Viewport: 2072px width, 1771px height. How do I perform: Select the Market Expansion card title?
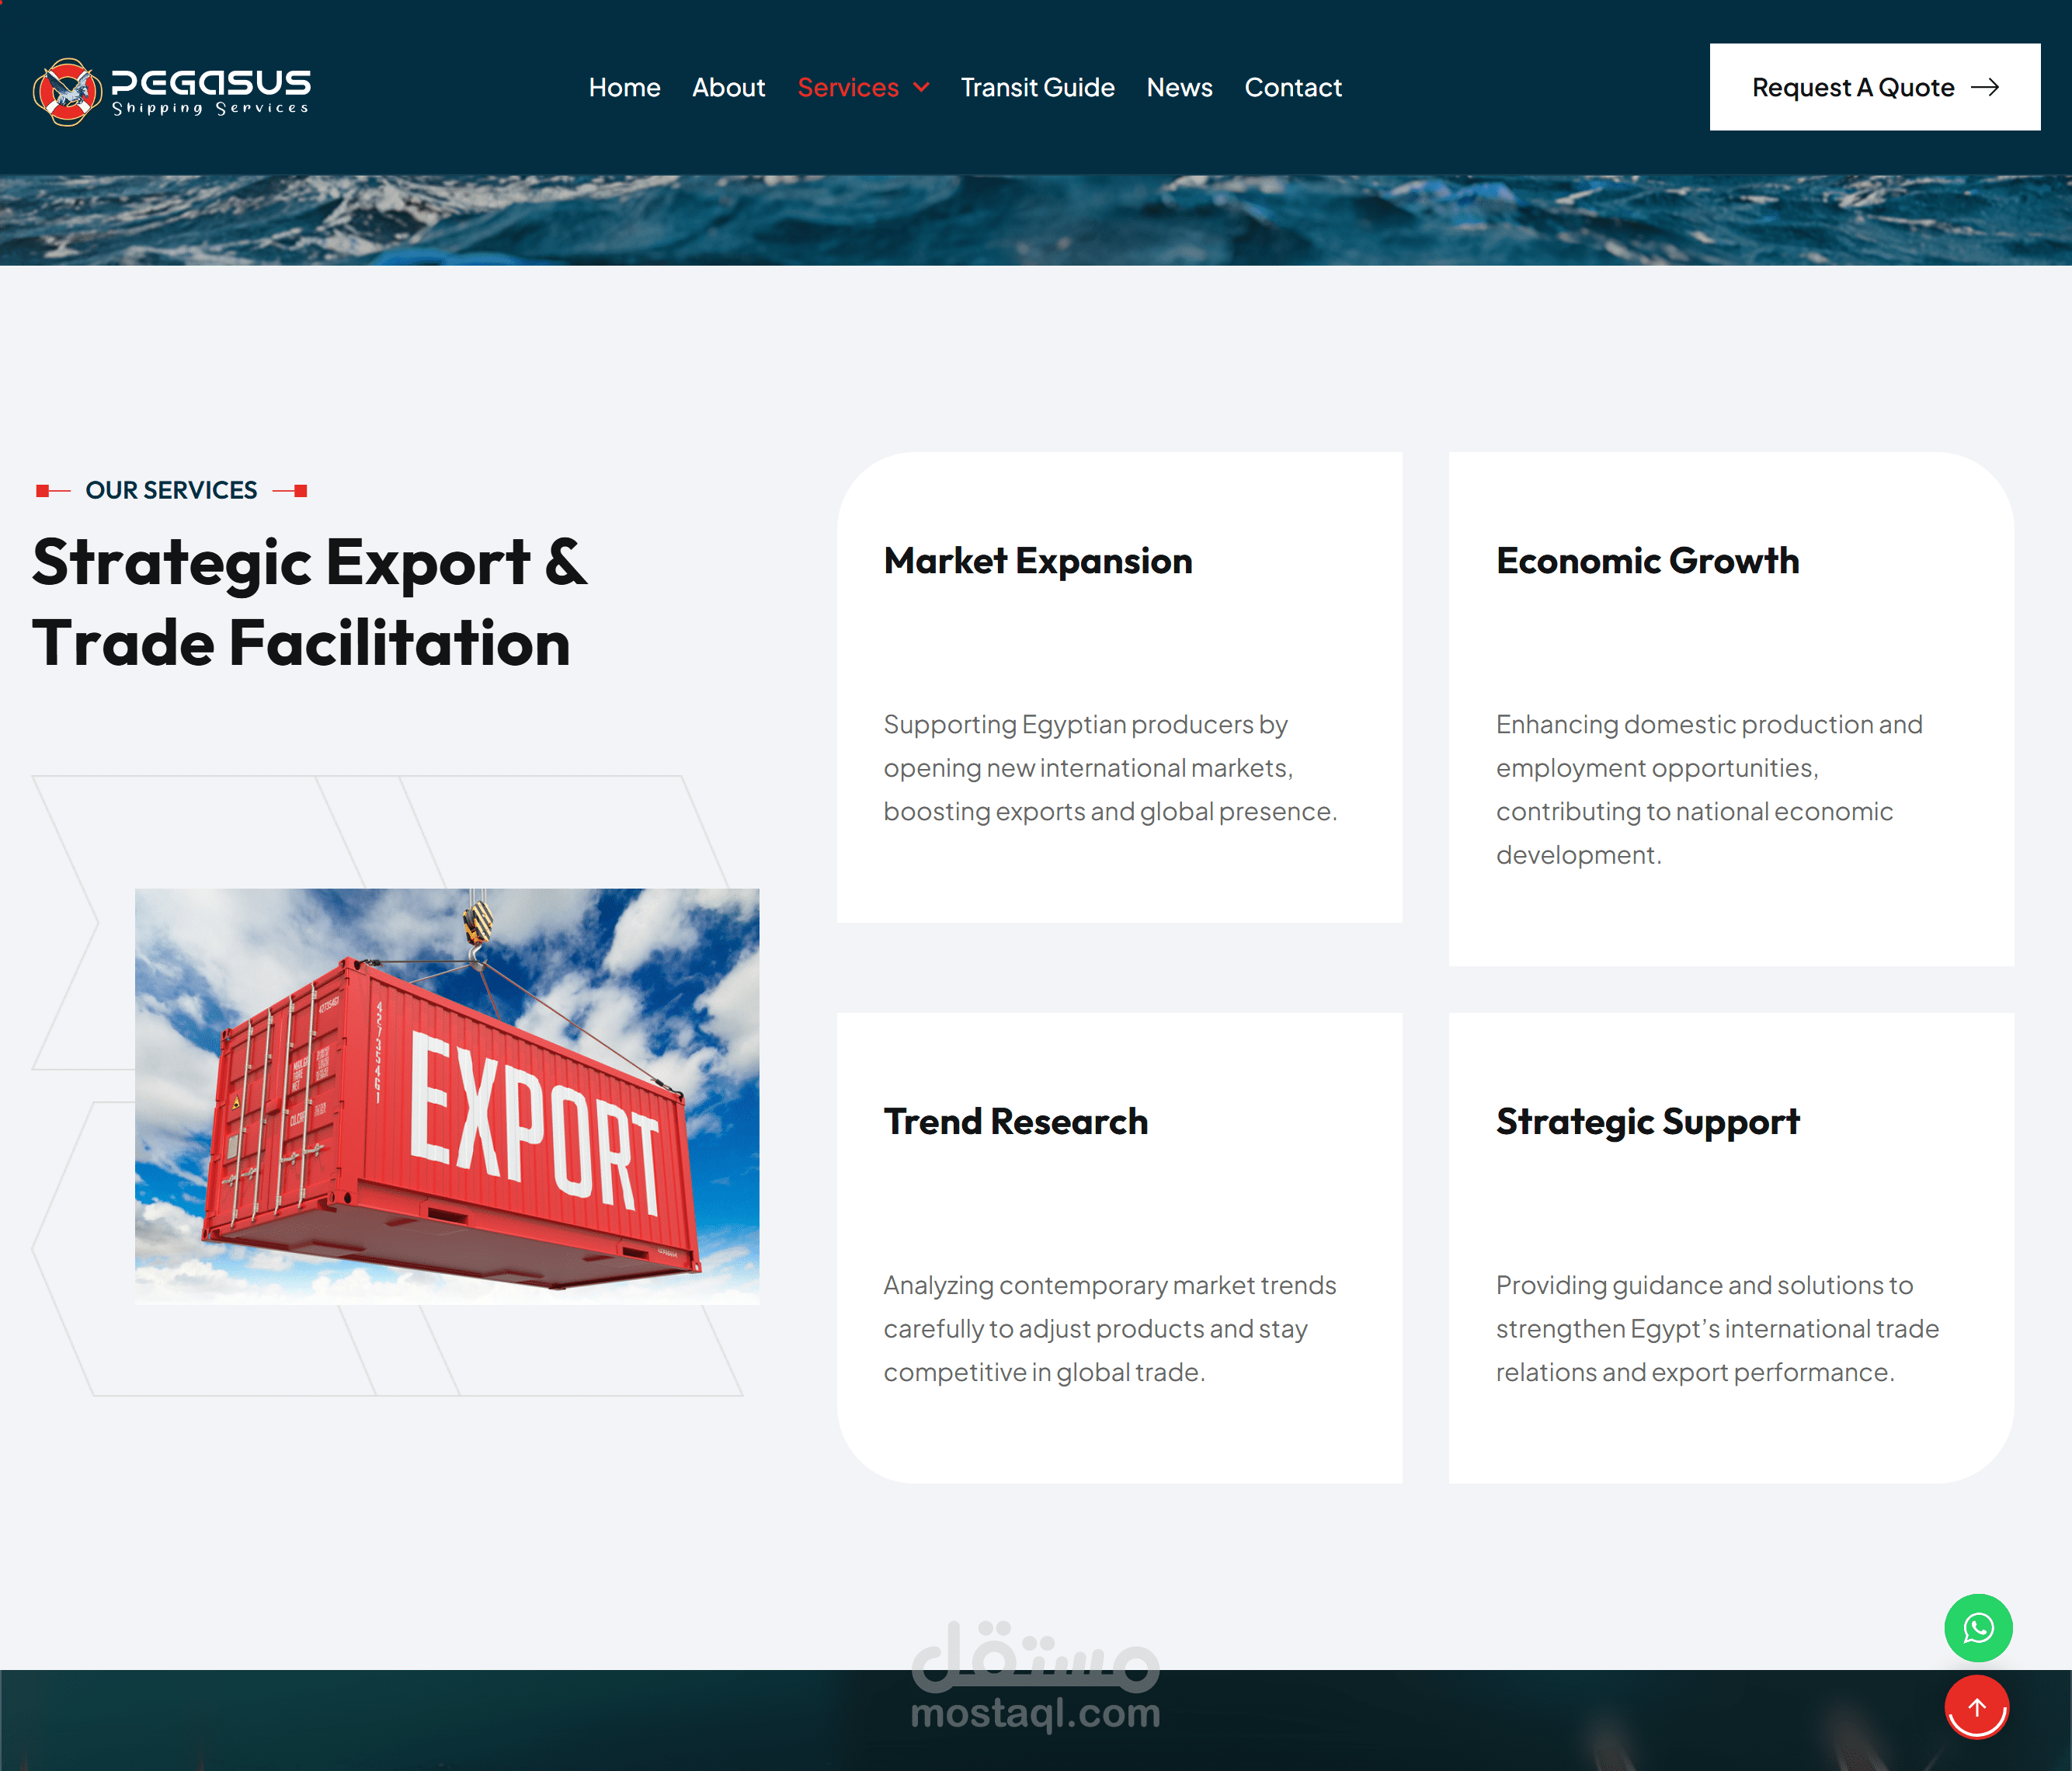1037,561
